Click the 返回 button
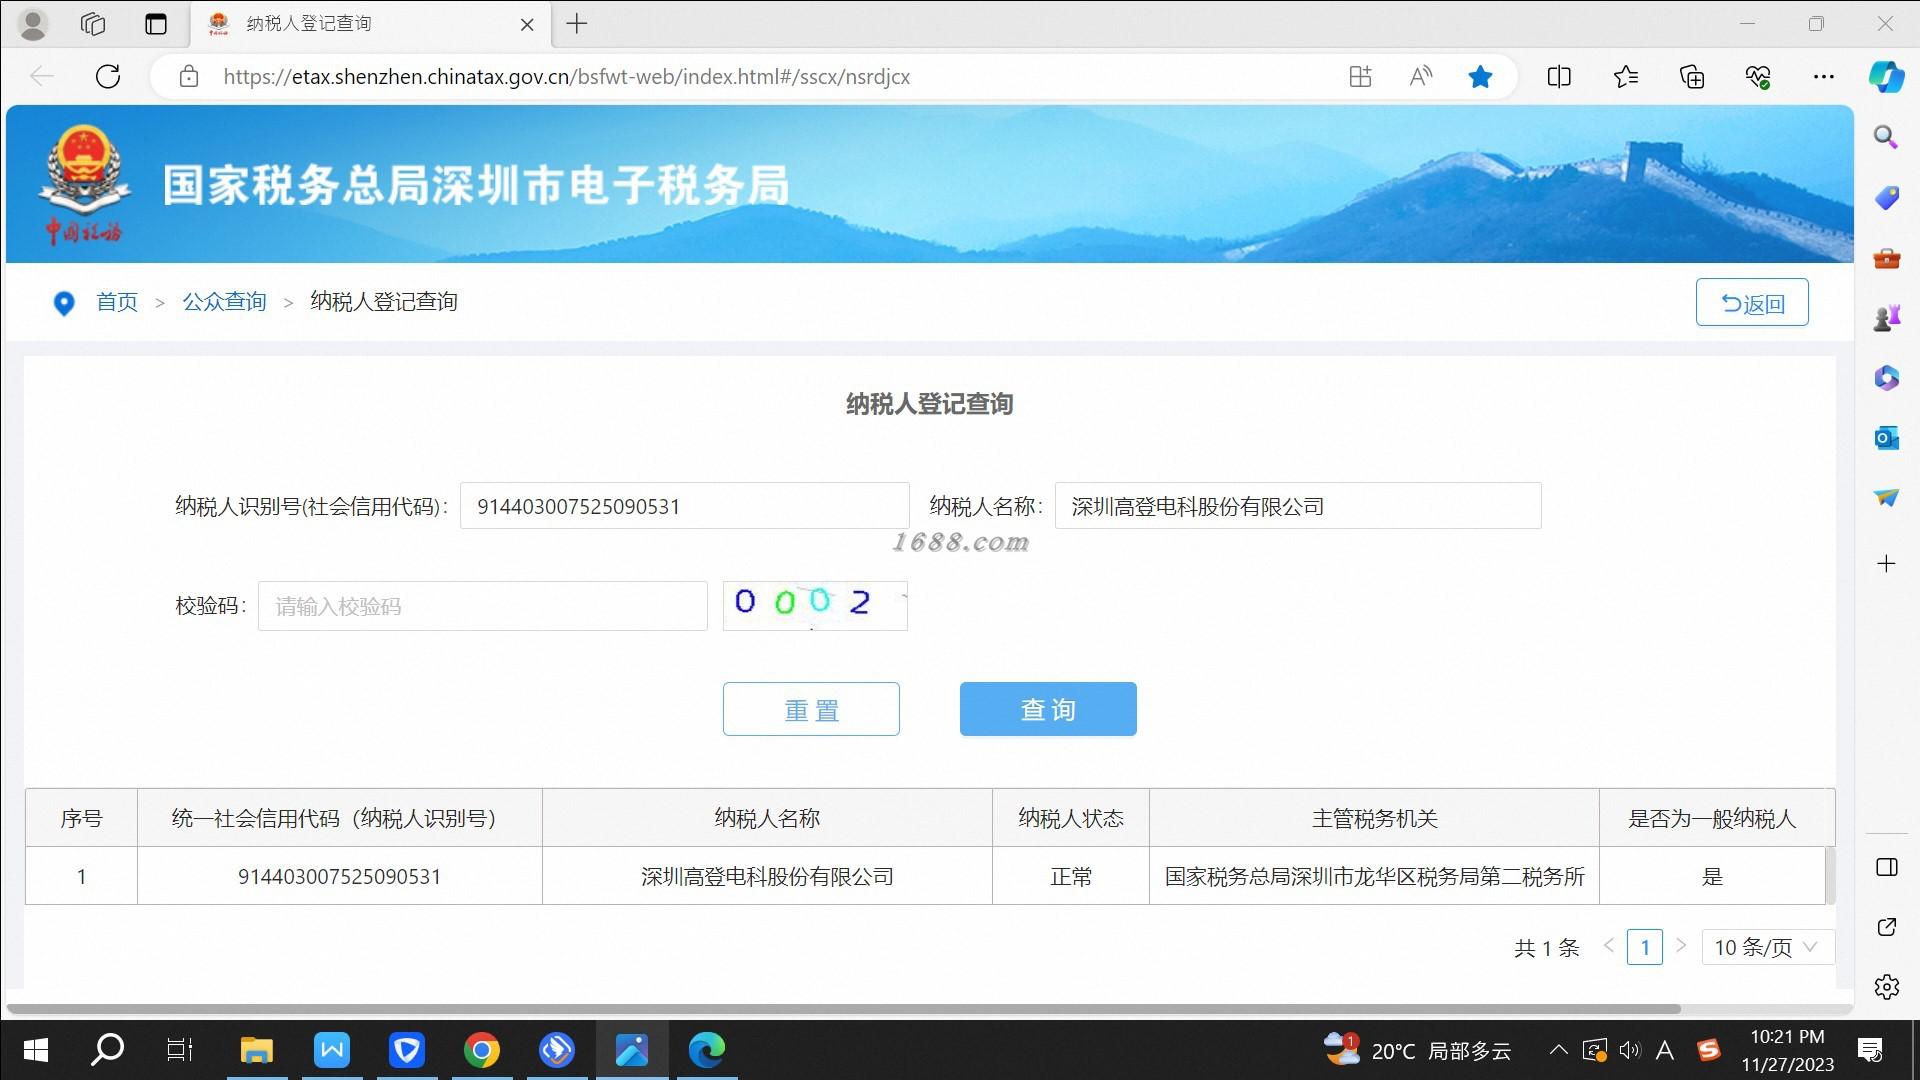 click(x=1752, y=302)
